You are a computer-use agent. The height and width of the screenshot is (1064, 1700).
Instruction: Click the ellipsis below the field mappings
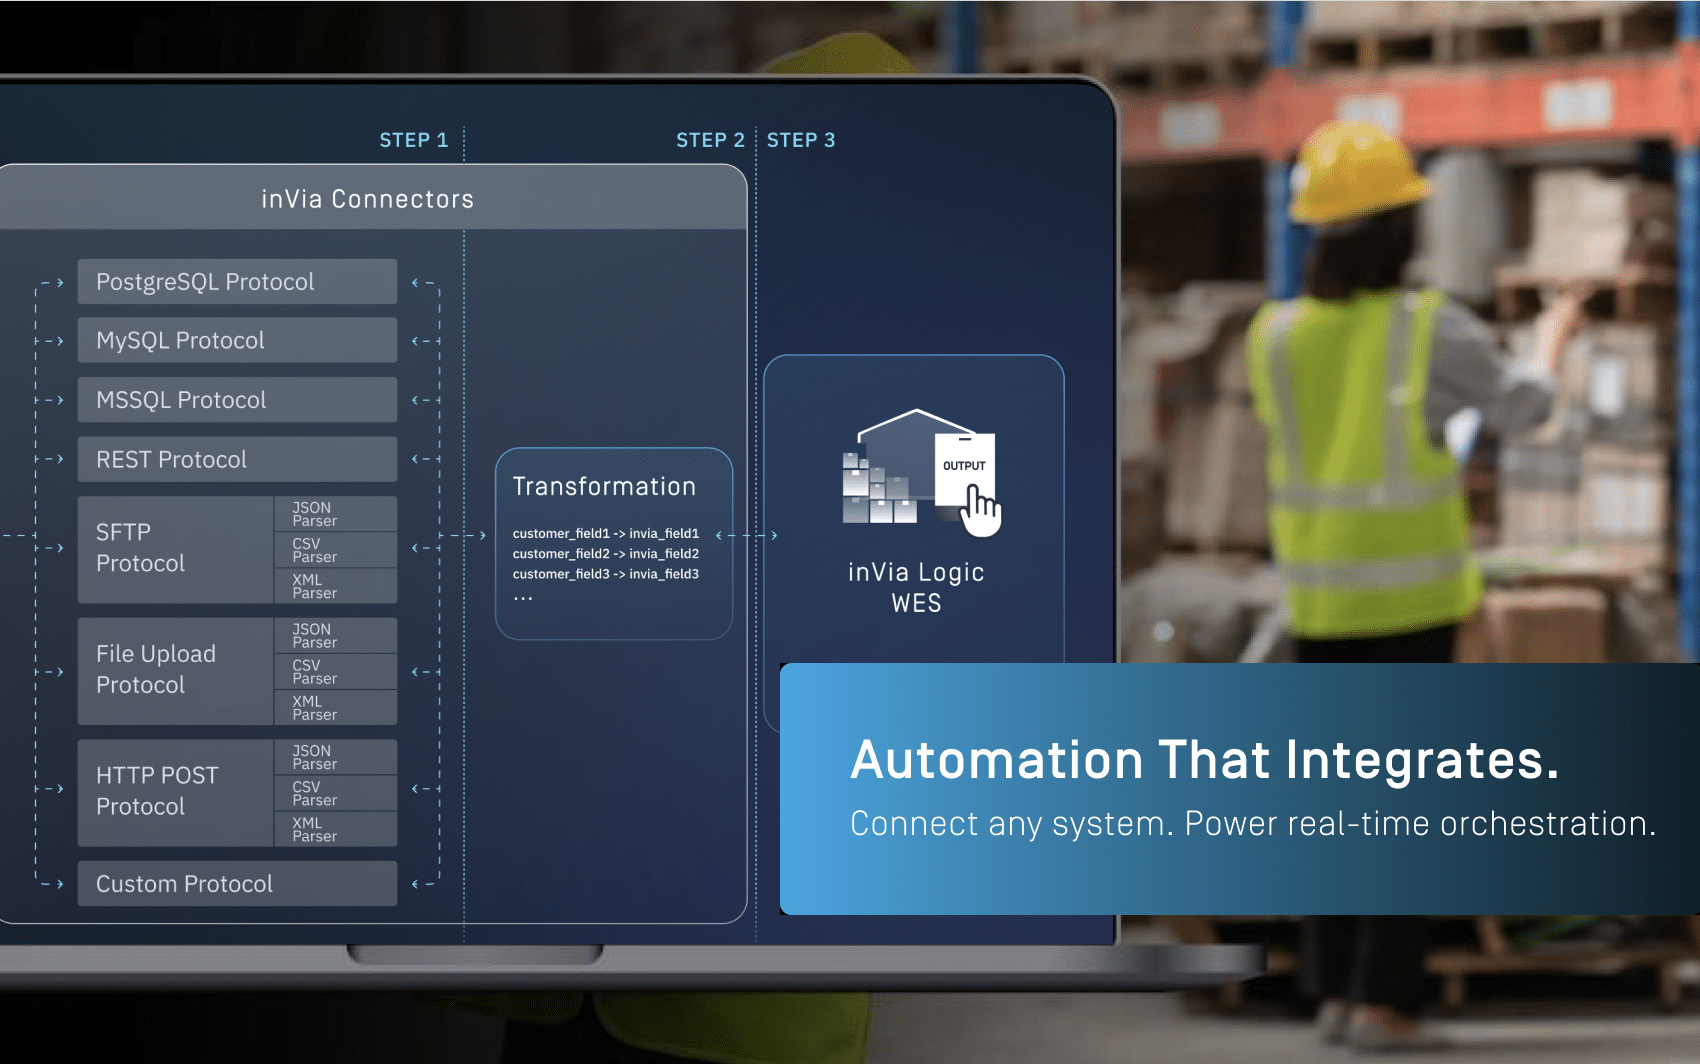(523, 598)
